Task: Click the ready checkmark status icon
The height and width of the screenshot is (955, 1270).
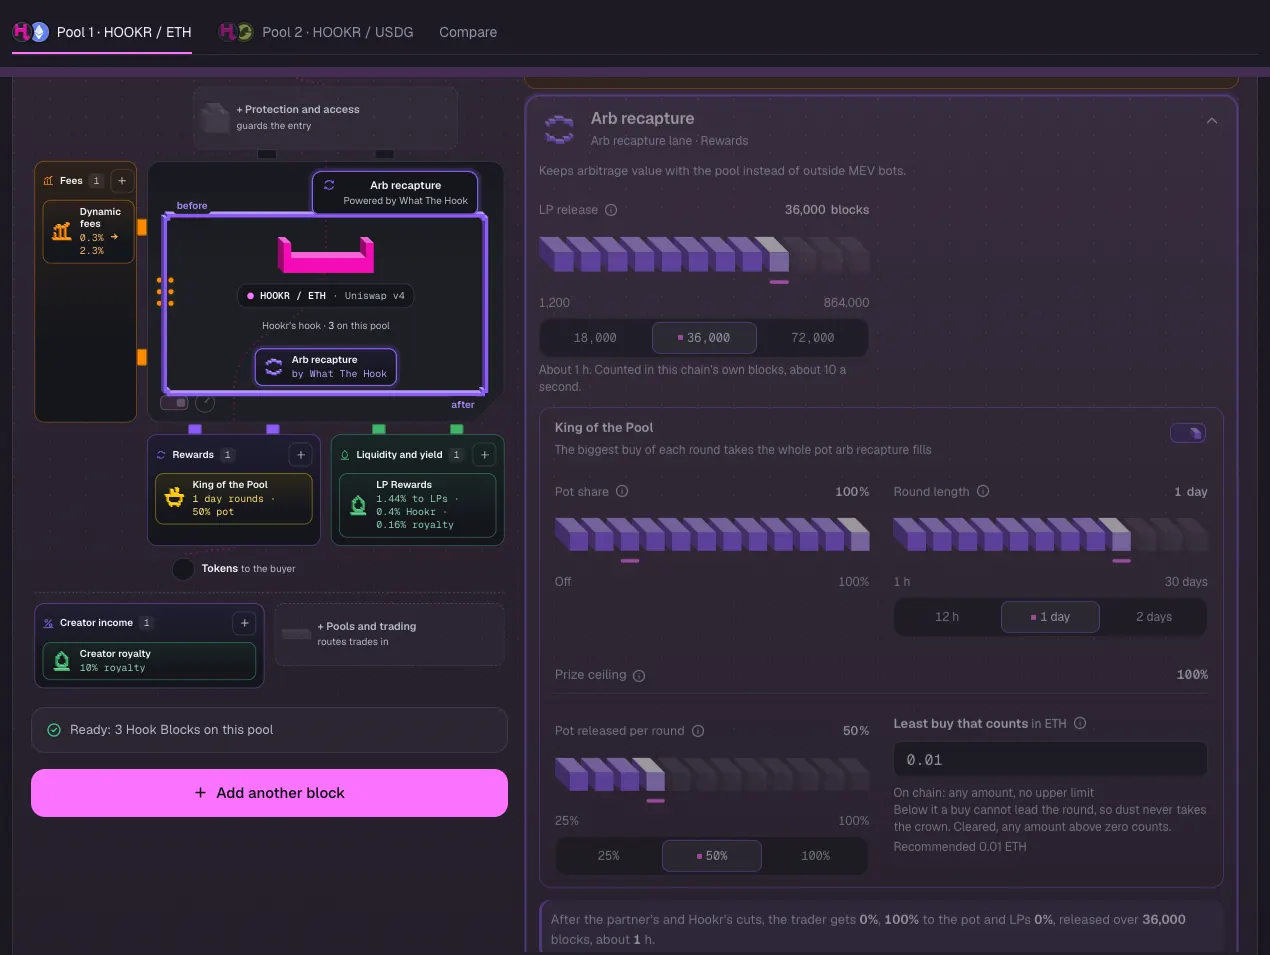Action: point(54,730)
